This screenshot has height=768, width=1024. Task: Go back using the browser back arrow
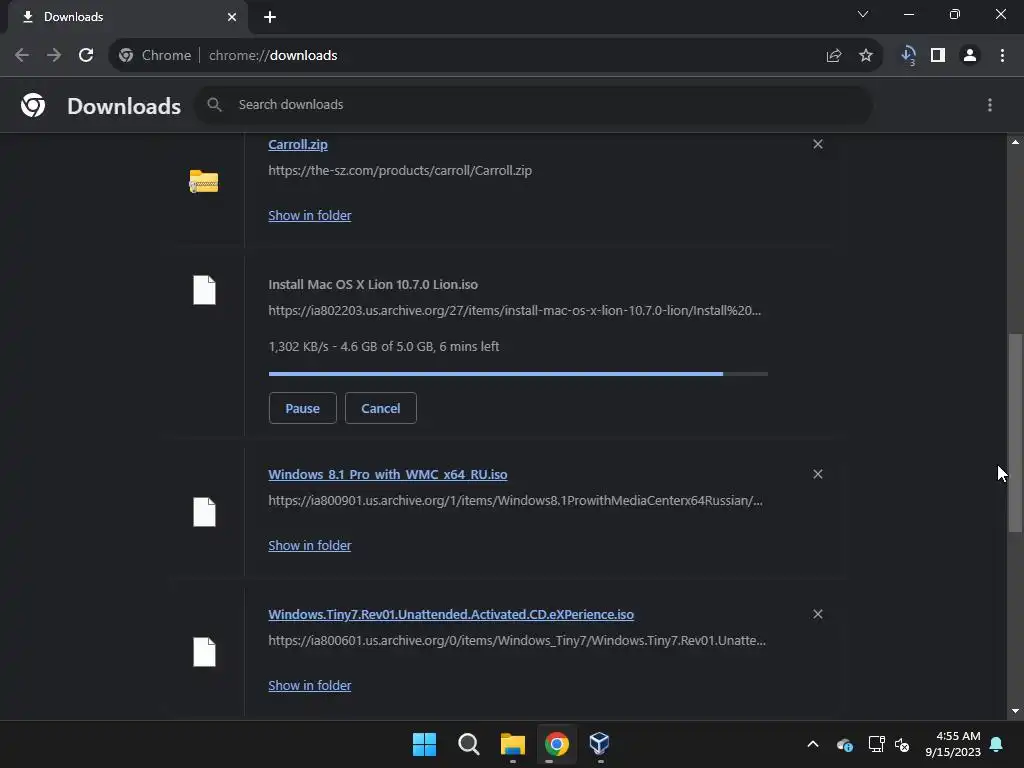22,56
